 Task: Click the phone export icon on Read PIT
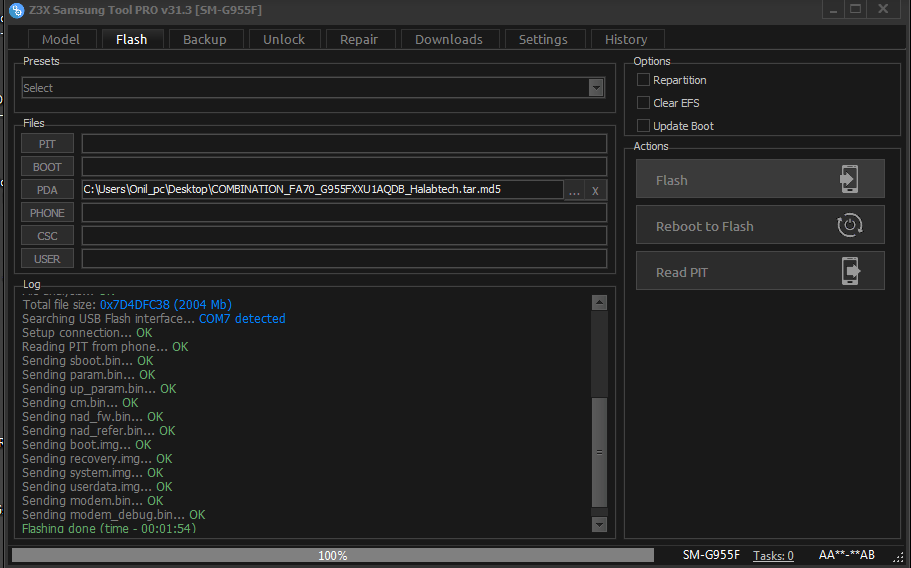coord(851,271)
